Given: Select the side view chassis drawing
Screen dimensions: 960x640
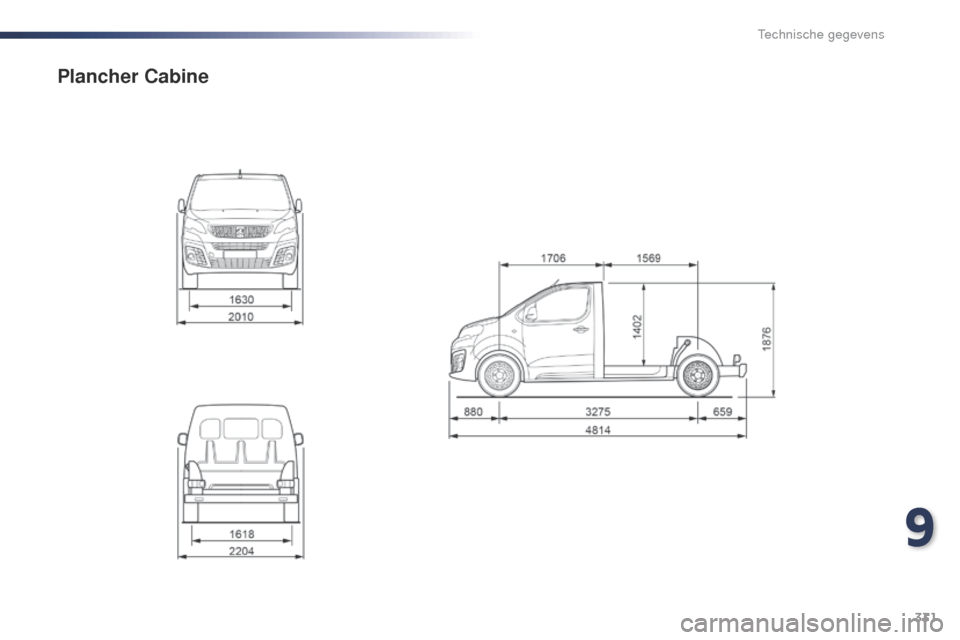Looking at the screenshot, I should coord(598,339).
